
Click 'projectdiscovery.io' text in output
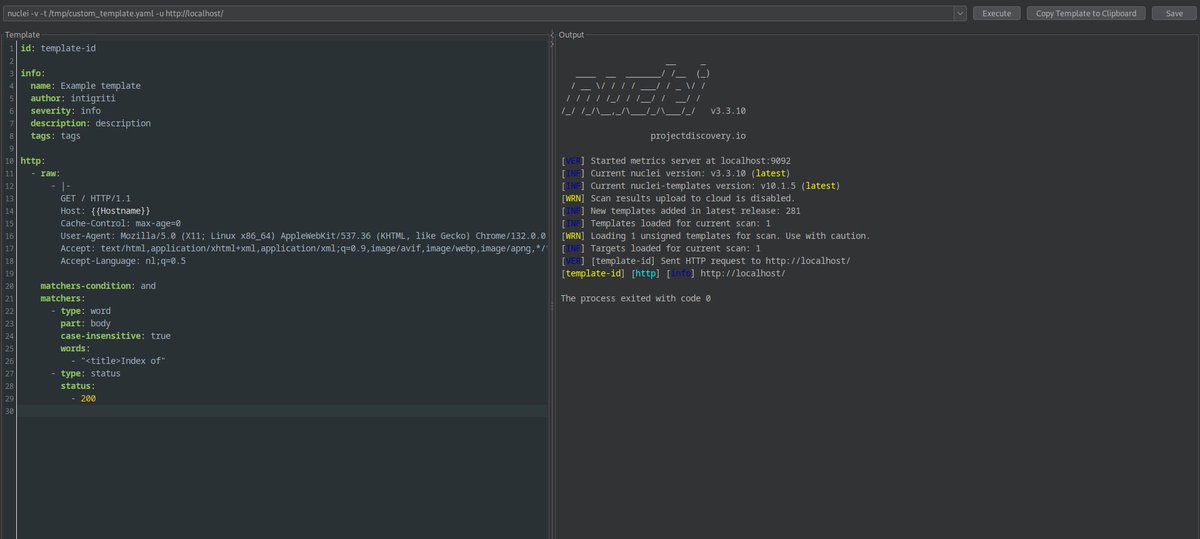click(697, 136)
